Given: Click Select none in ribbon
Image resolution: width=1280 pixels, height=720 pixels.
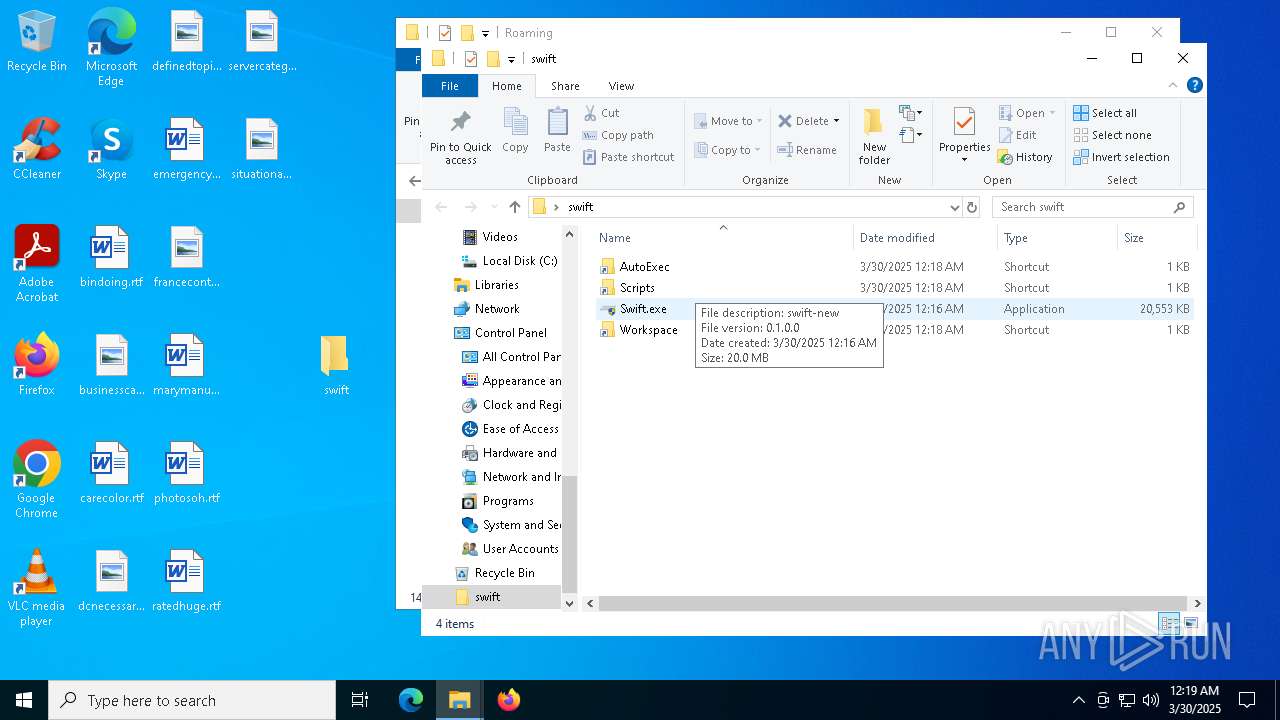Looking at the screenshot, I should [x=1112, y=135].
